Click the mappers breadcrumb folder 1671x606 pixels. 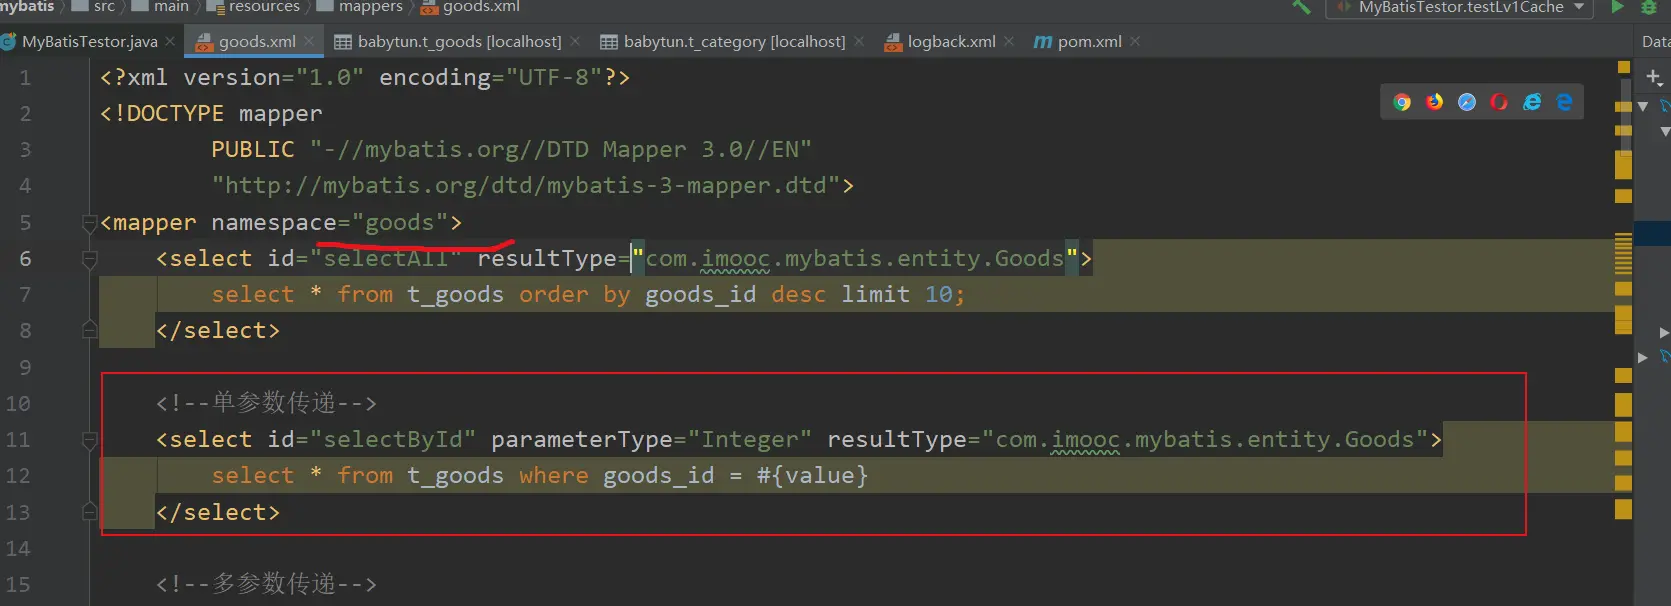pyautogui.click(x=370, y=7)
